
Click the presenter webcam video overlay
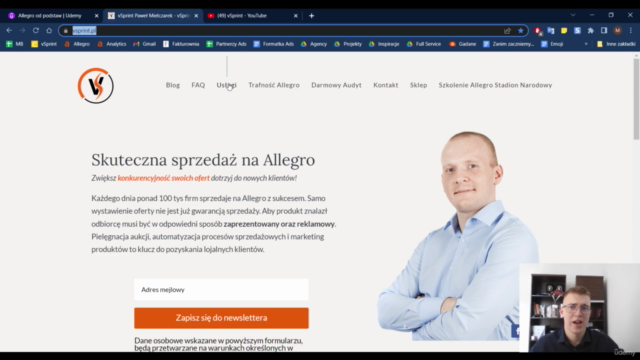[580, 308]
